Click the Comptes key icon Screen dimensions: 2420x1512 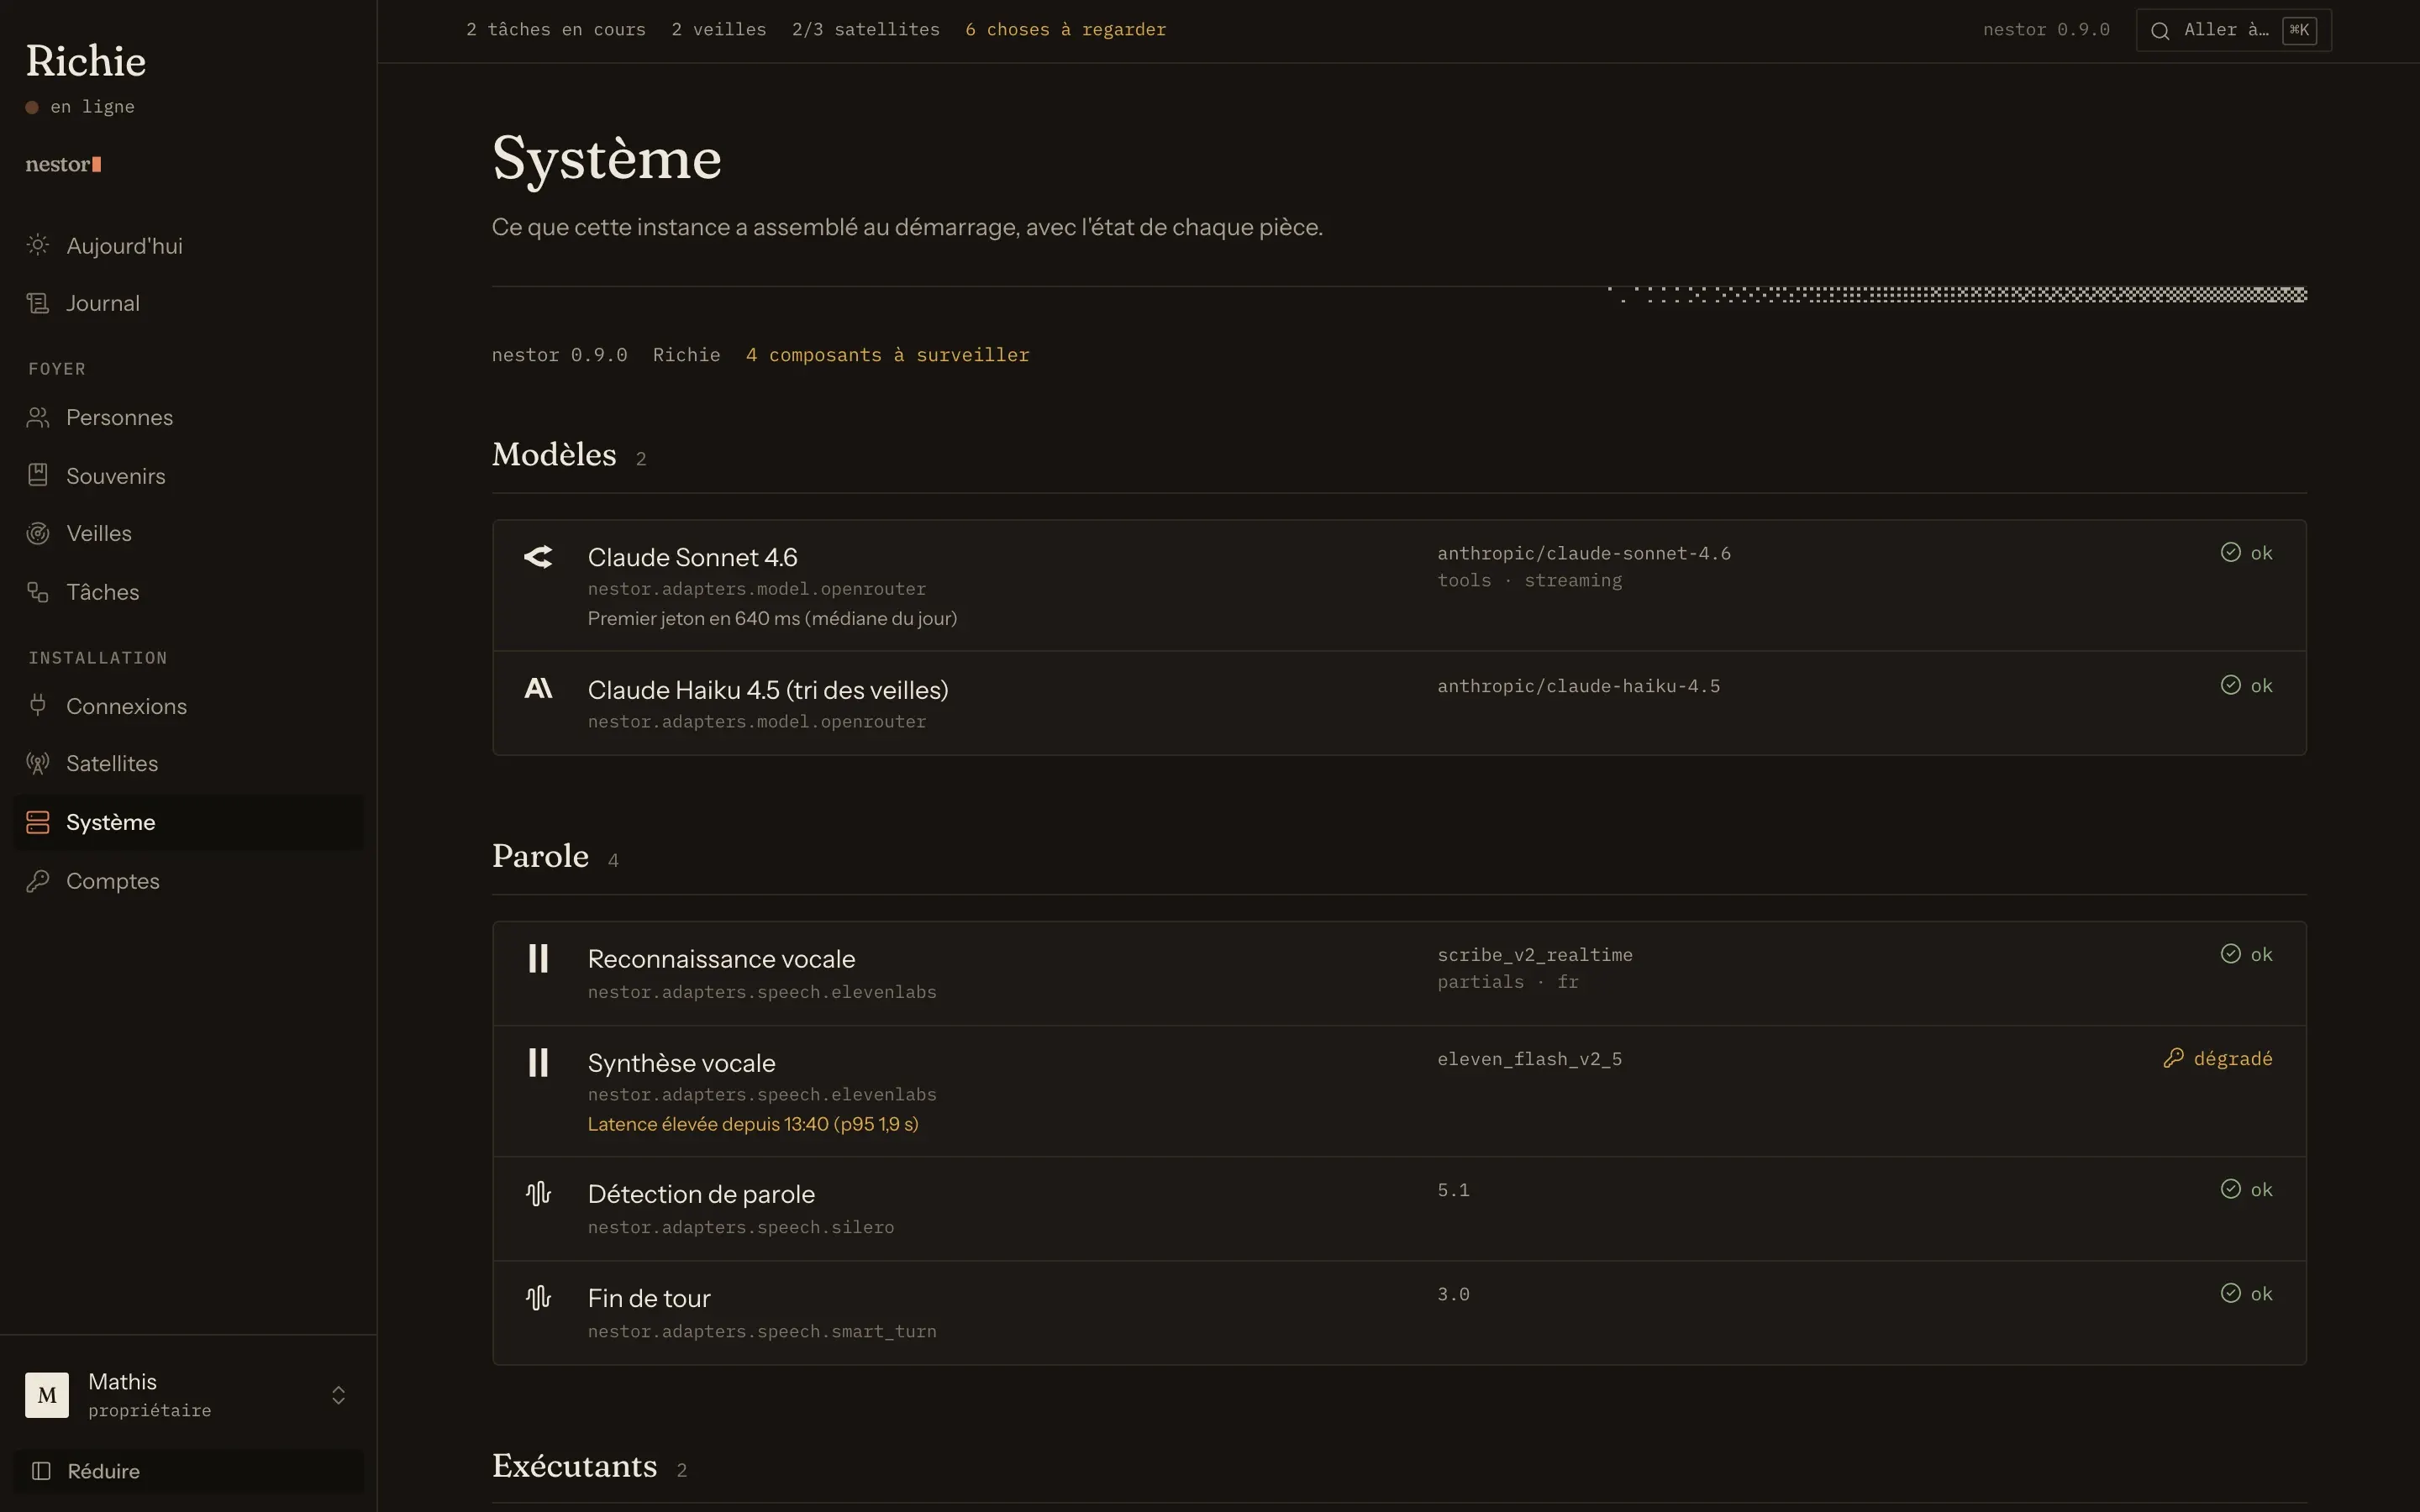(x=38, y=881)
